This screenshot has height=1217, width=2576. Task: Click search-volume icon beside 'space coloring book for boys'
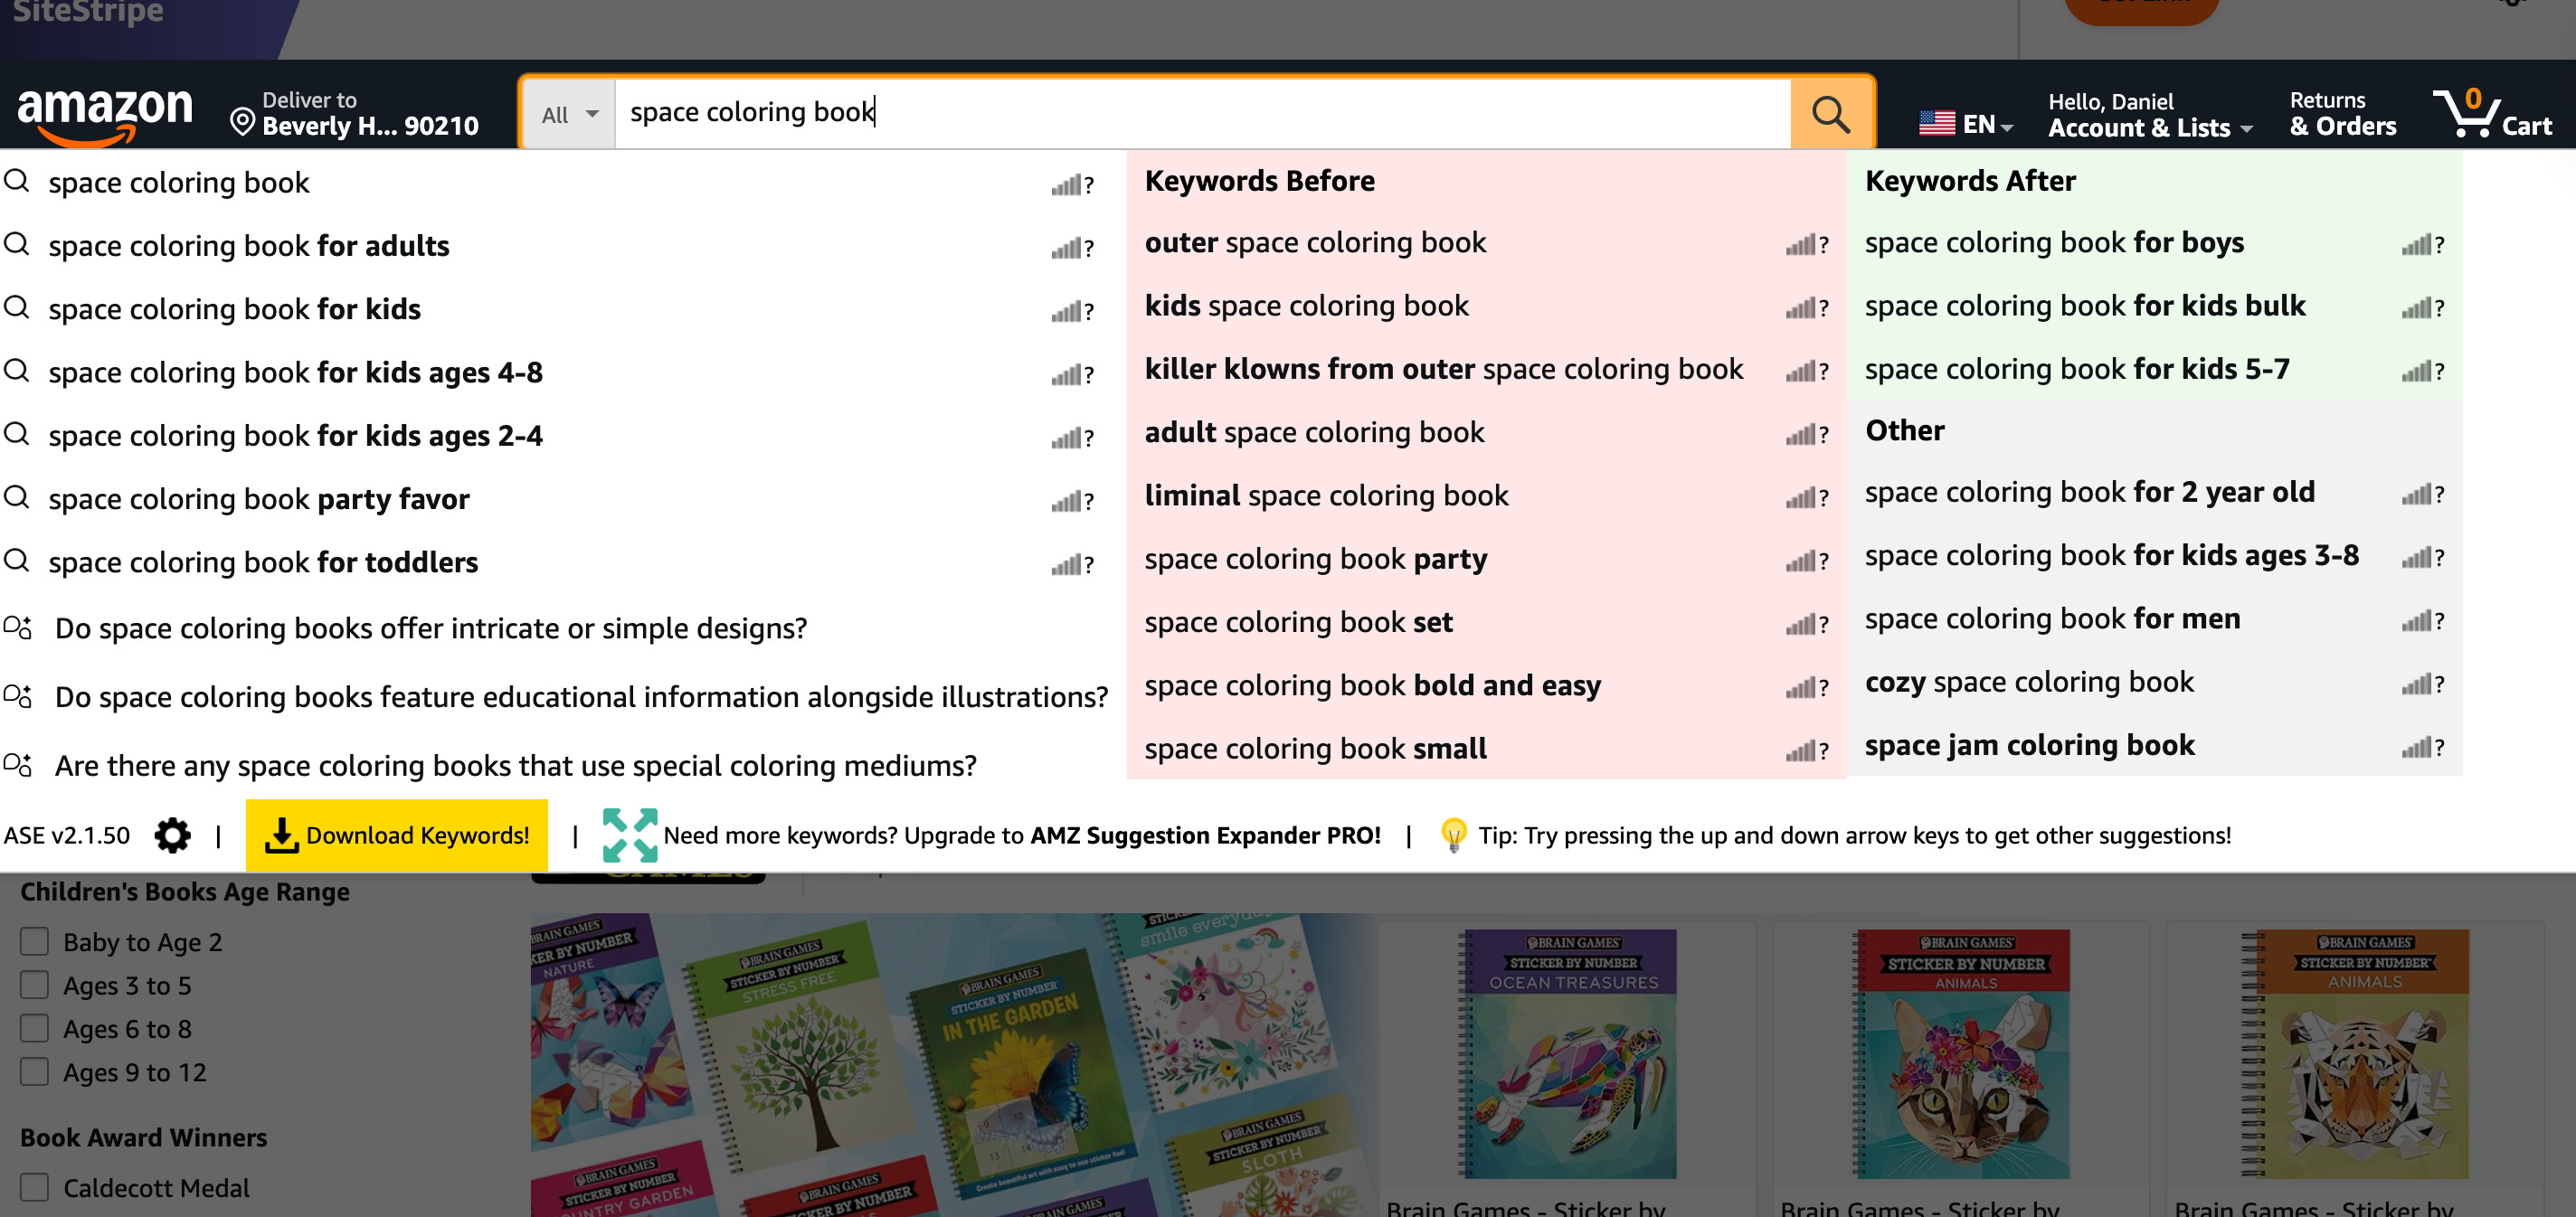point(2417,244)
